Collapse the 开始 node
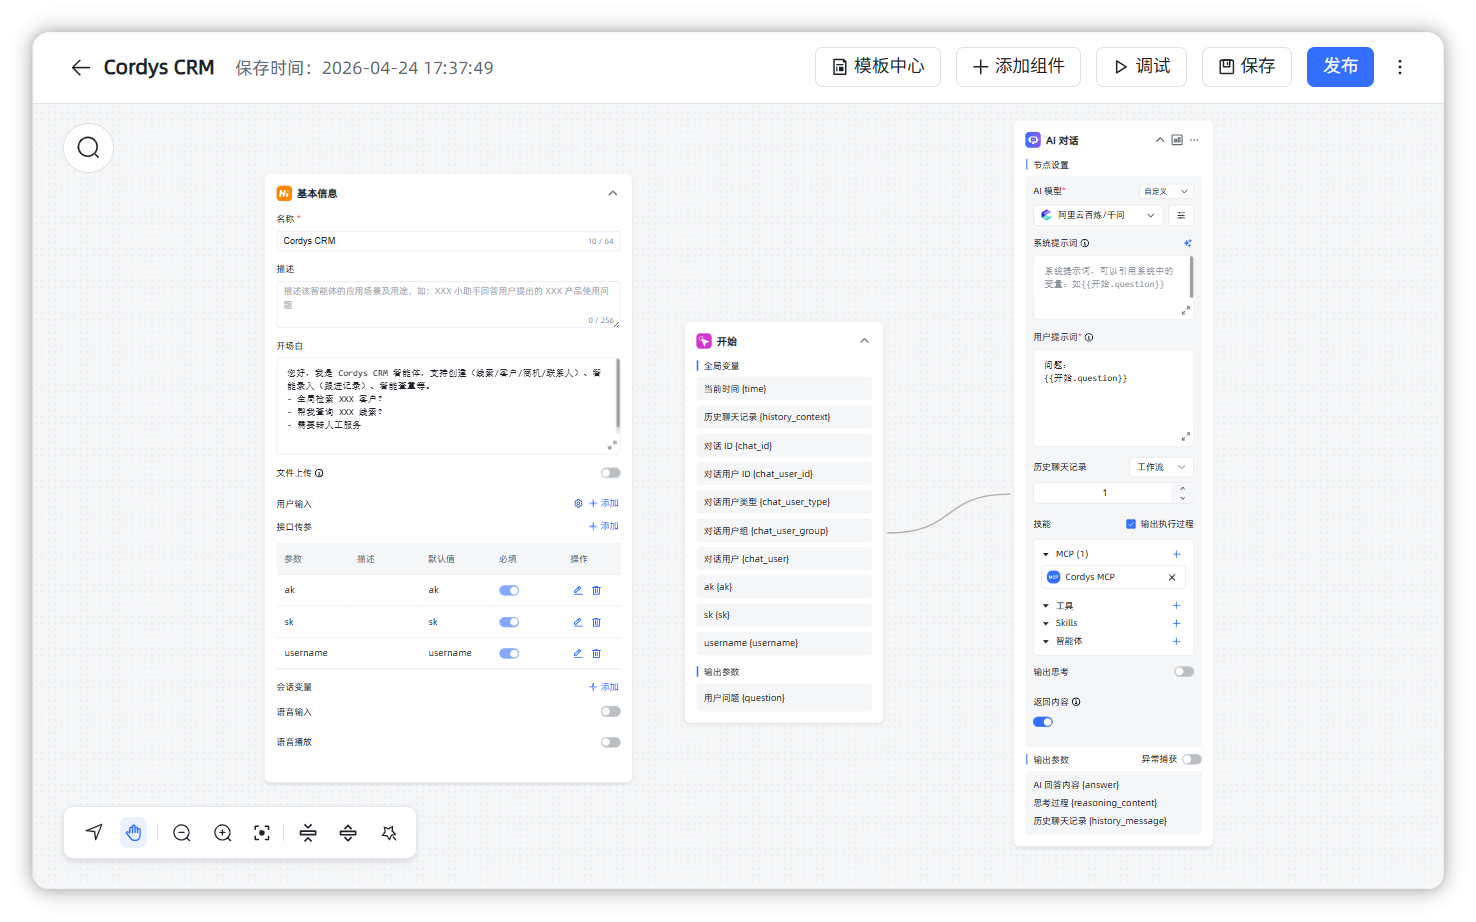1476x922 pixels. tap(865, 341)
